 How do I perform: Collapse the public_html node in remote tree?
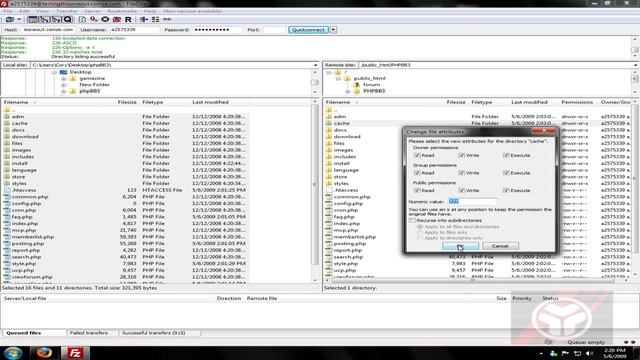click(x=338, y=78)
